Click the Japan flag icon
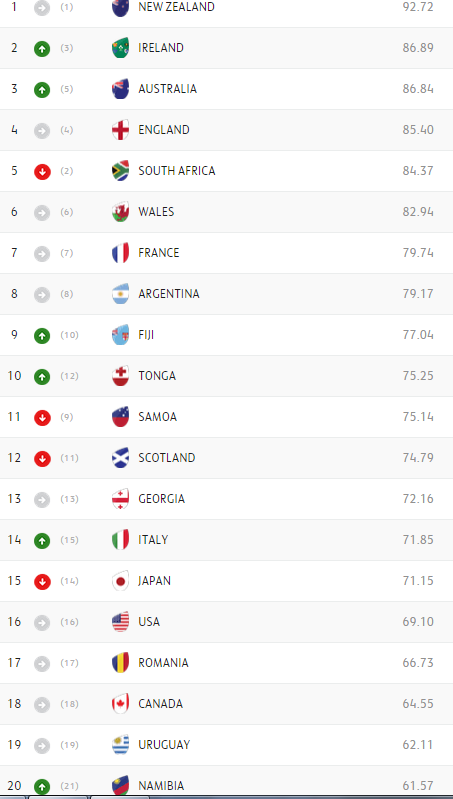 pos(121,580)
